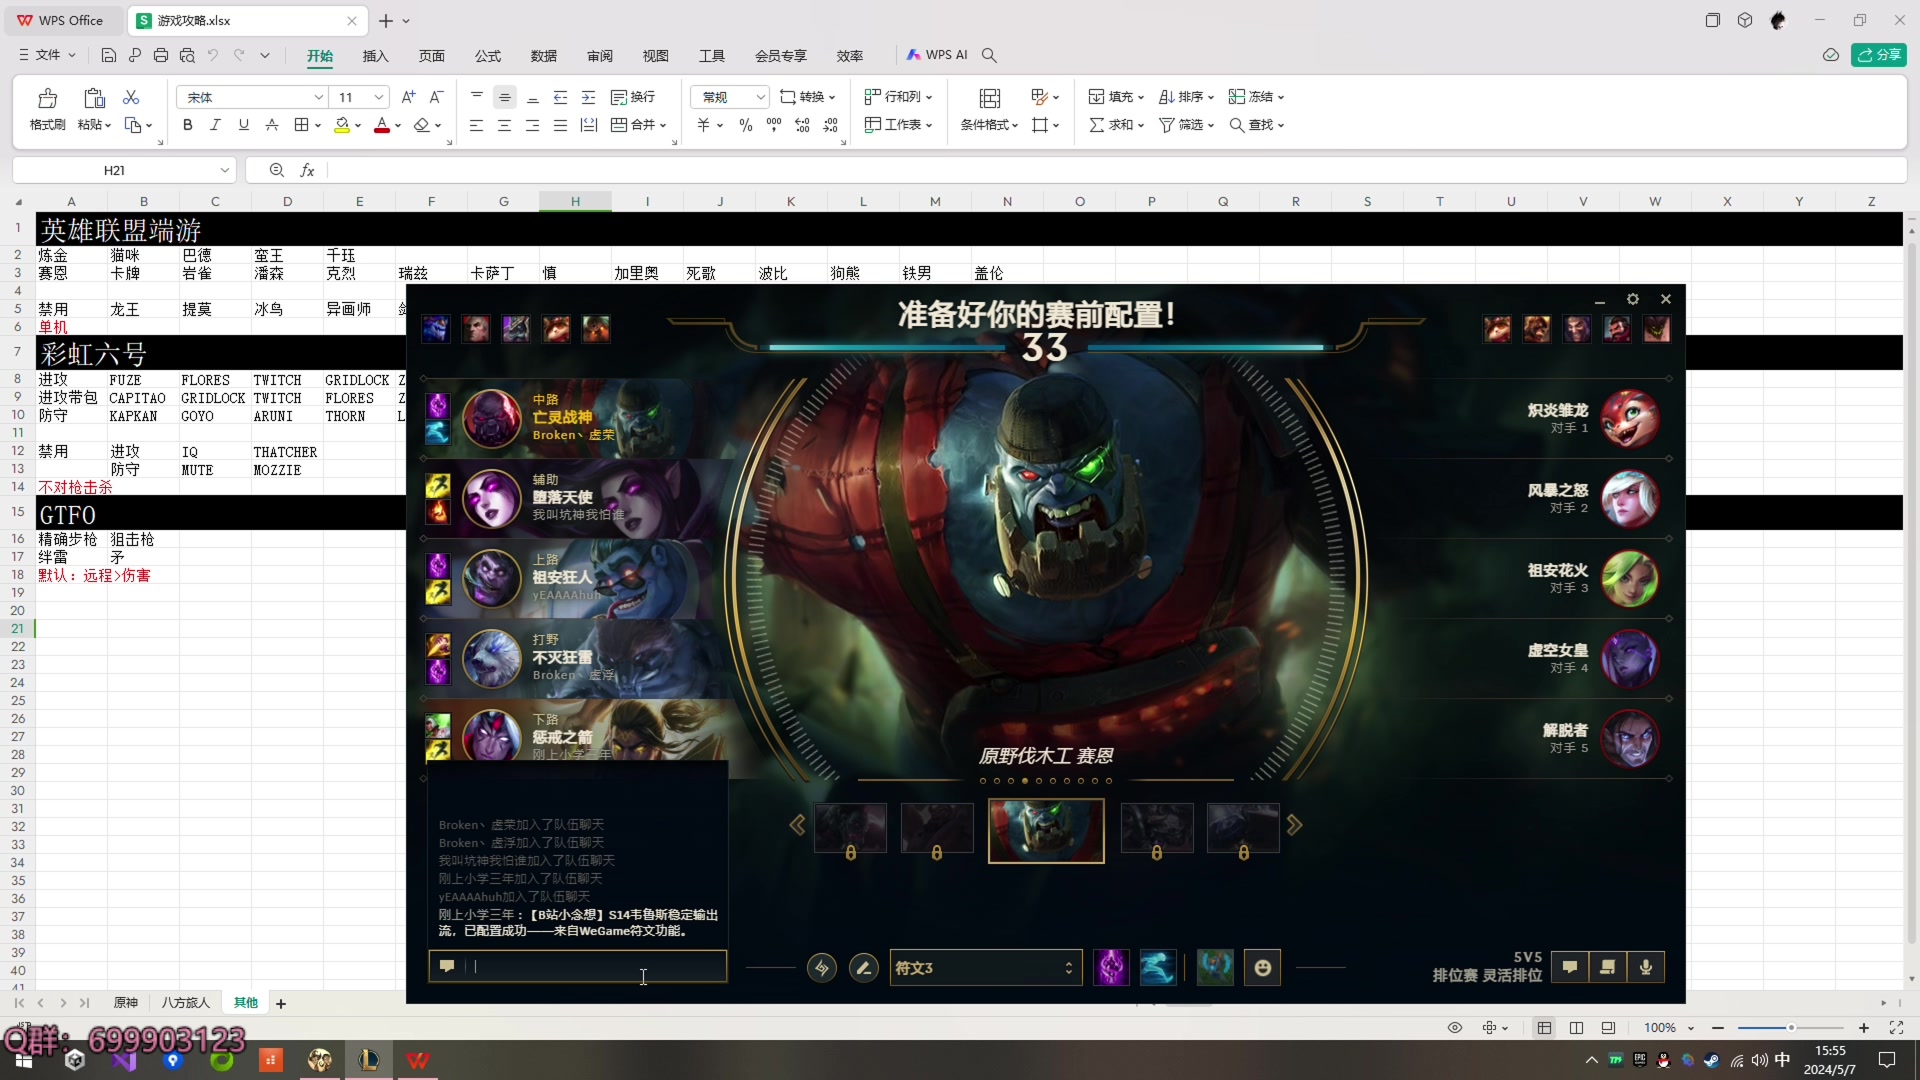Open the ward skin selector icon

[x=1215, y=967]
